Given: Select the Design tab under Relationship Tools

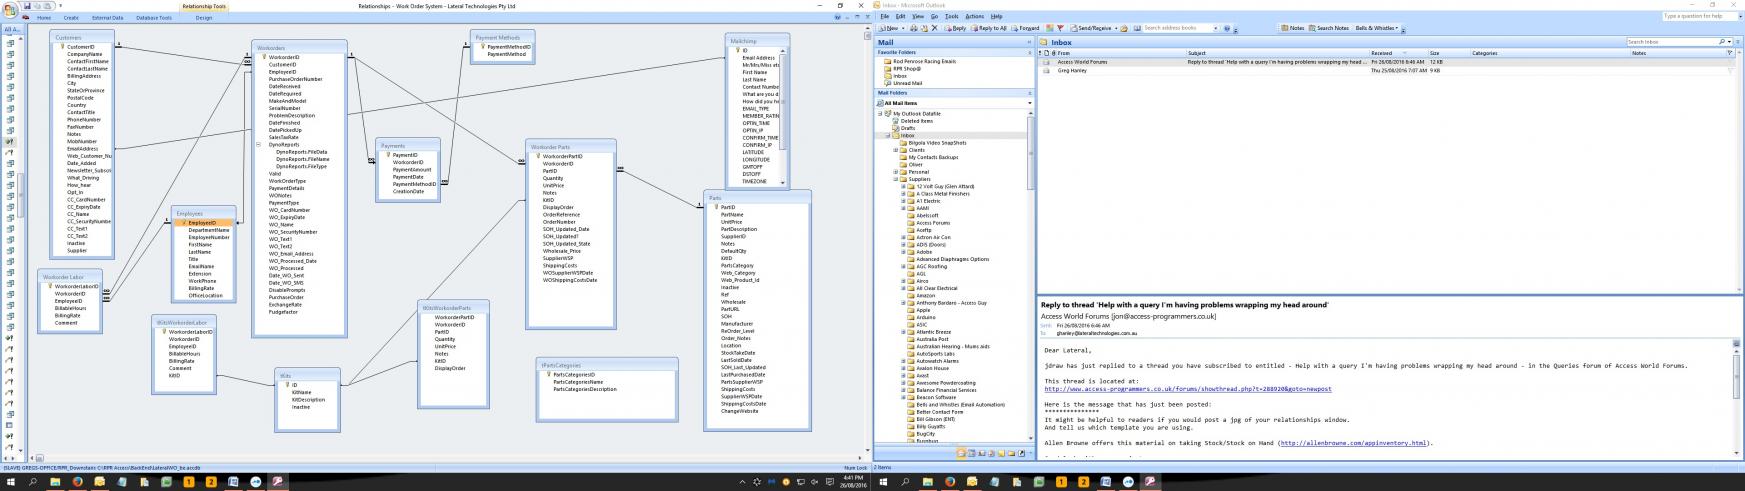Looking at the screenshot, I should 204,17.
